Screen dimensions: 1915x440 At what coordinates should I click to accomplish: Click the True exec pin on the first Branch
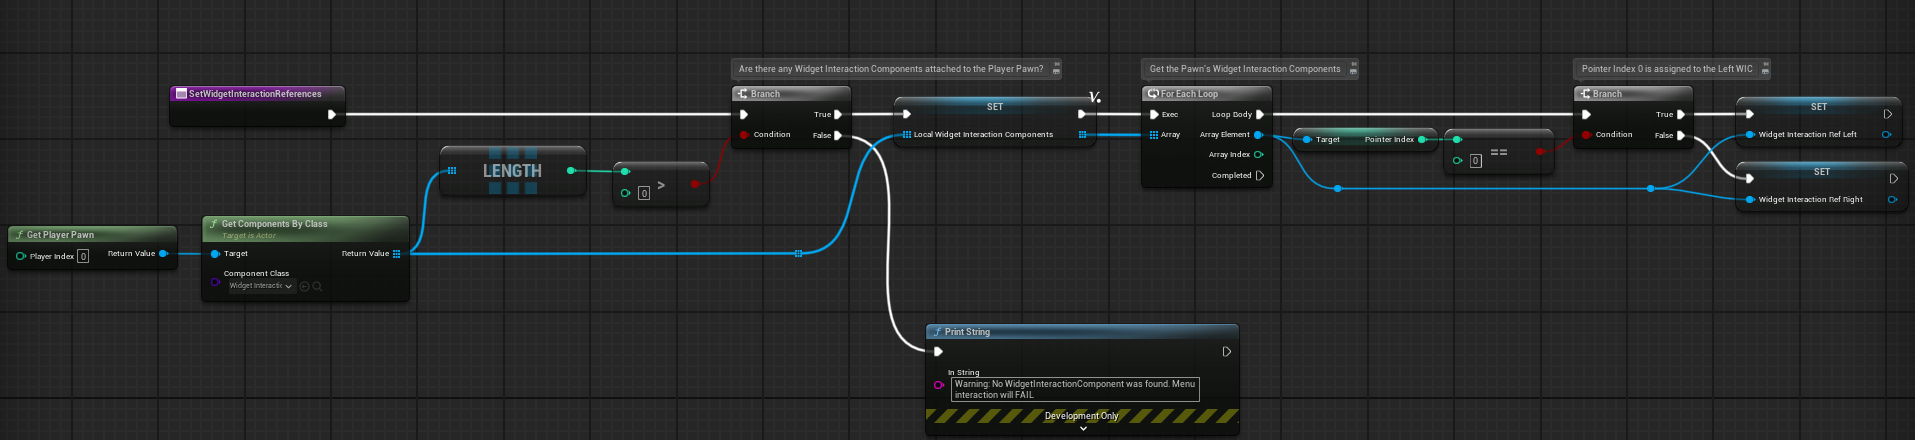(x=838, y=115)
